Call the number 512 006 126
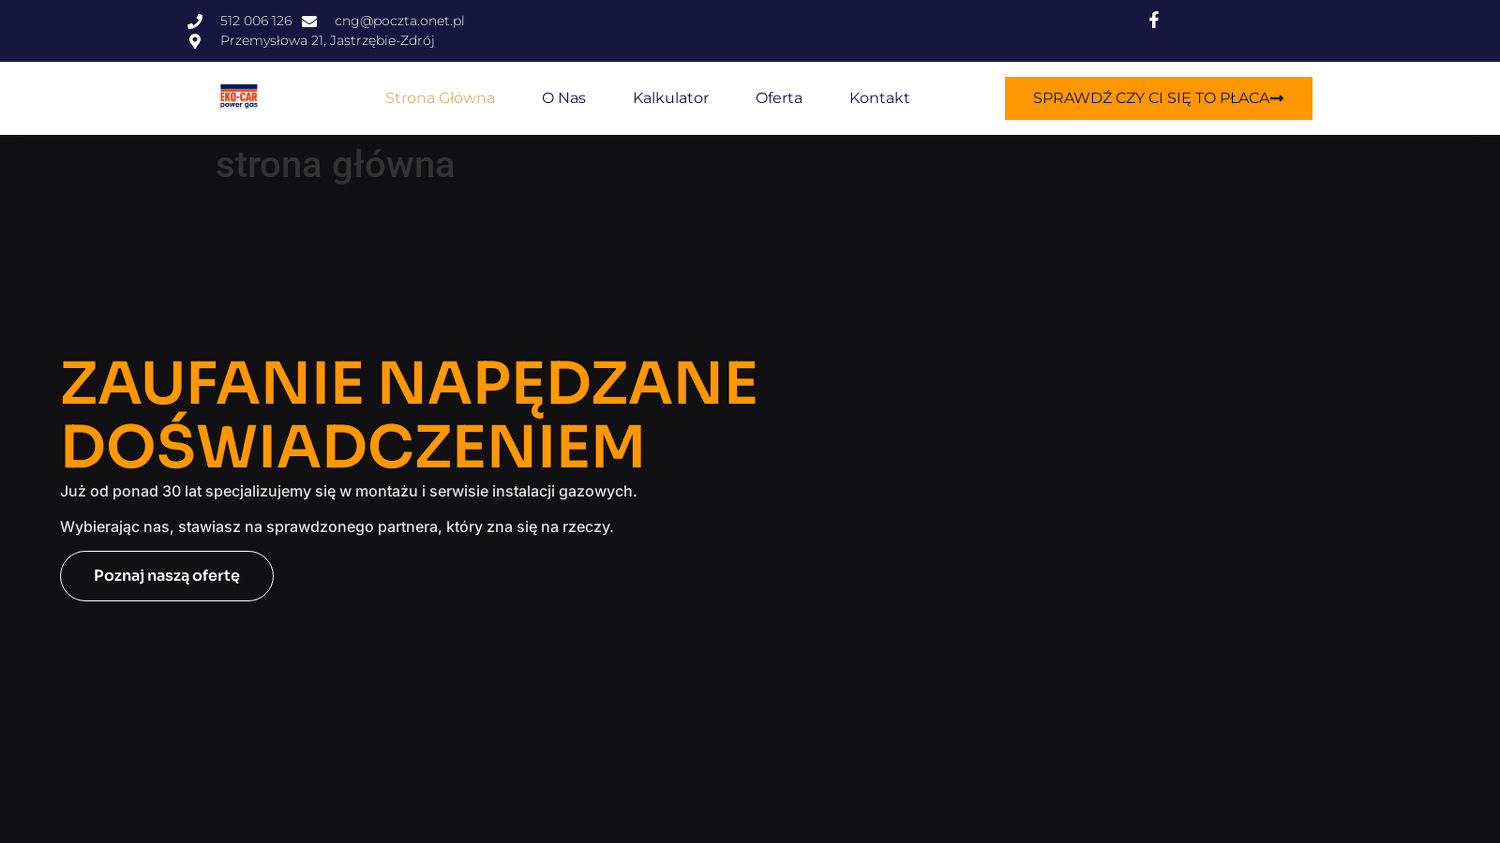This screenshot has height=843, width=1500. (x=256, y=21)
